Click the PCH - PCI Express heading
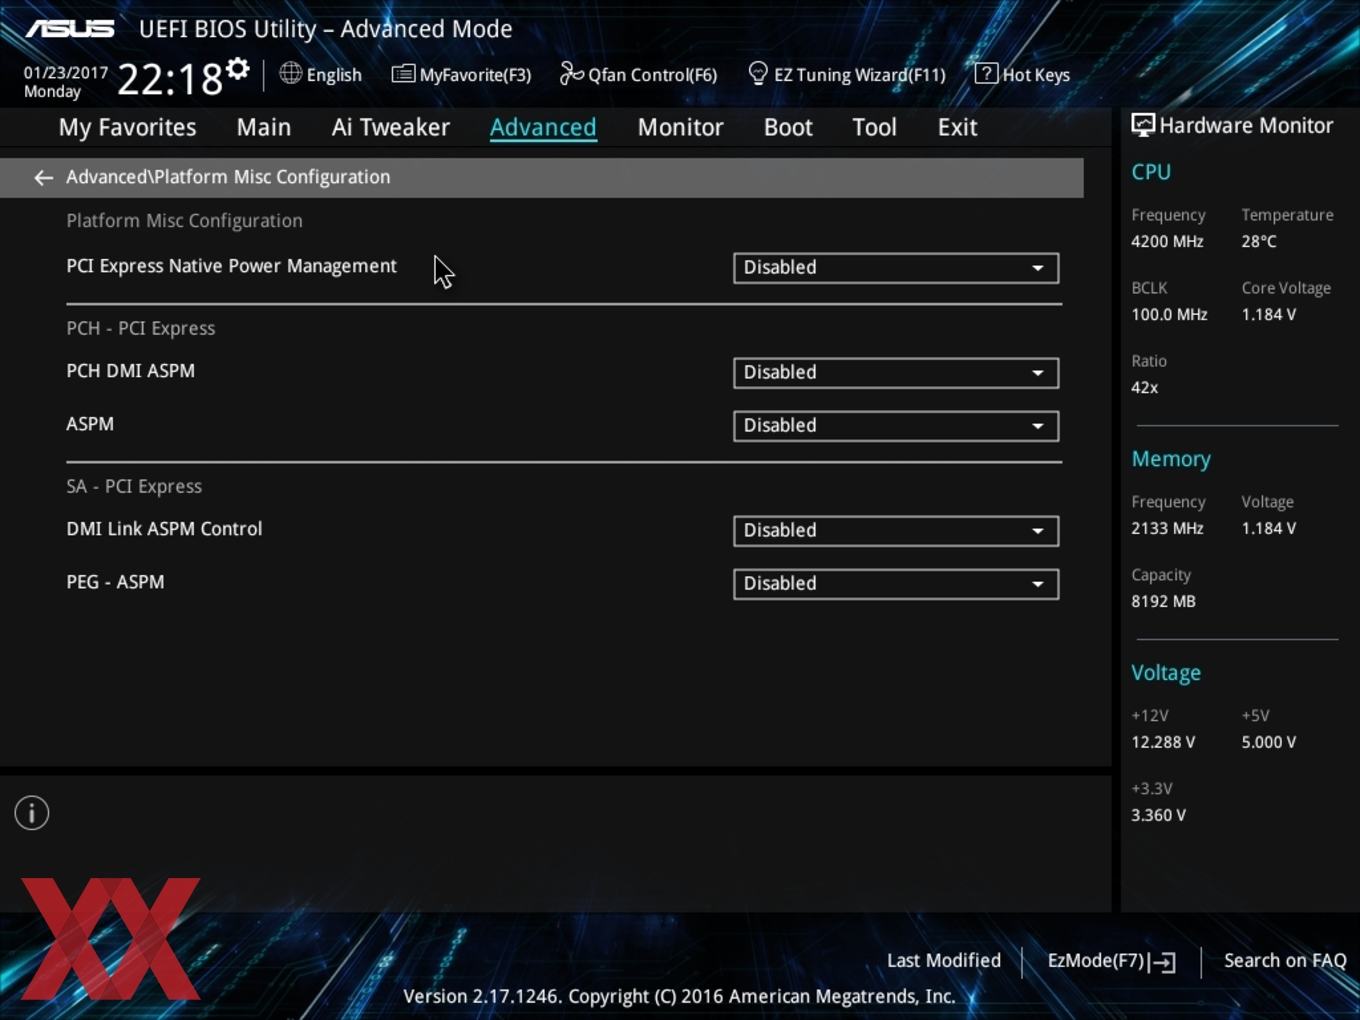Viewport: 1360px width, 1020px height. [x=141, y=328]
